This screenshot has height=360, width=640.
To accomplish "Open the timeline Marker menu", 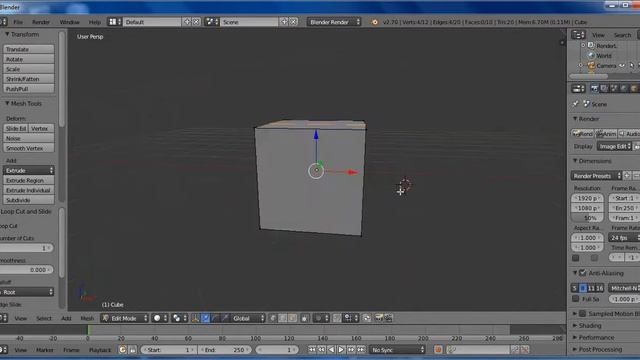I will [x=44, y=350].
